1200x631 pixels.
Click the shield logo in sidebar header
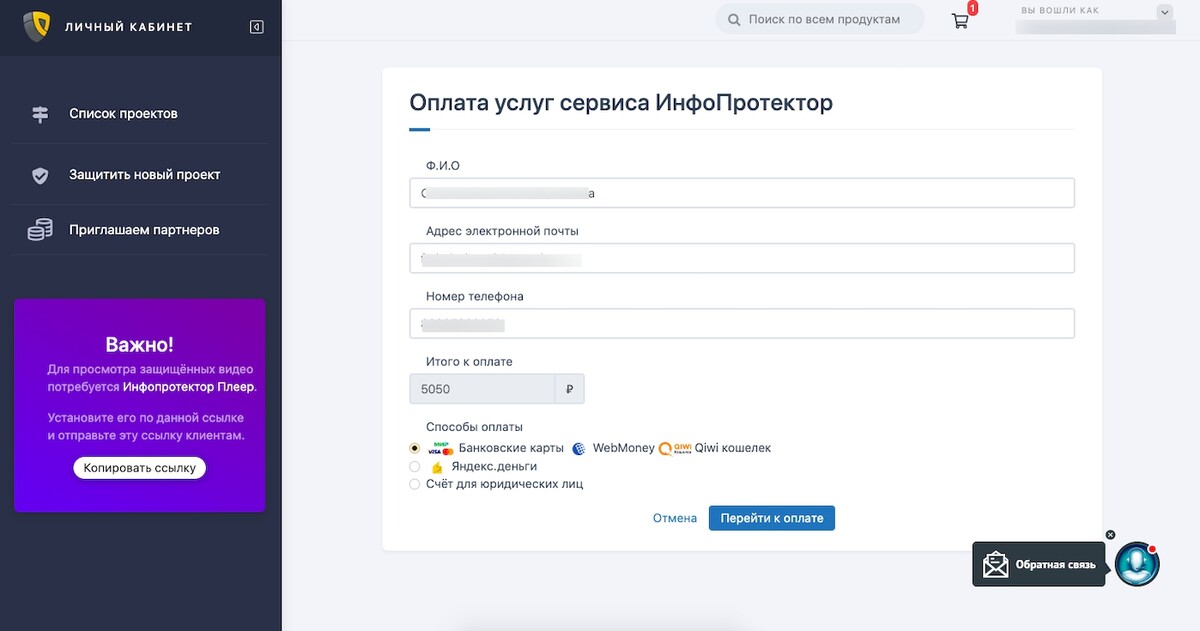(37, 26)
